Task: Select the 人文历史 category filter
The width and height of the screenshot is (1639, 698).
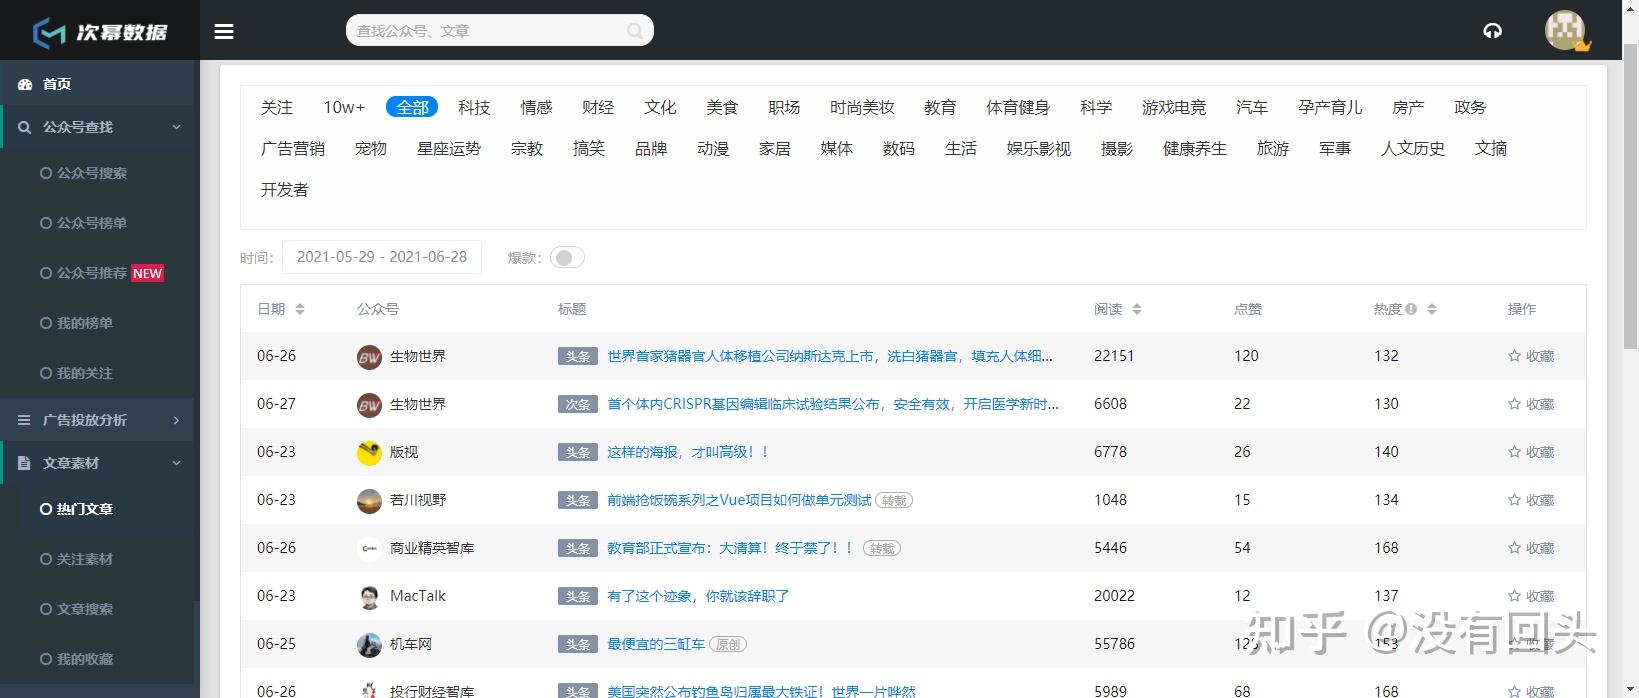Action: (x=1412, y=148)
